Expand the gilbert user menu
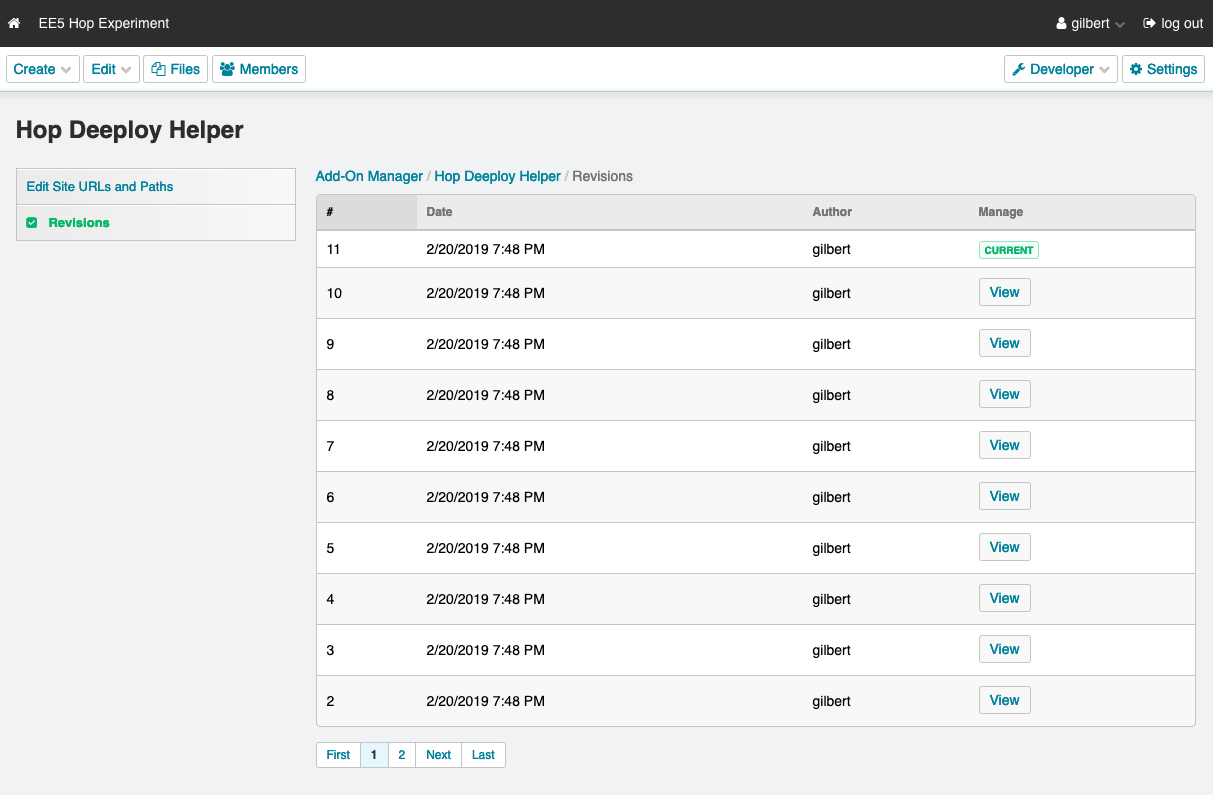Screen dimensions: 1213x795 pos(1091,23)
